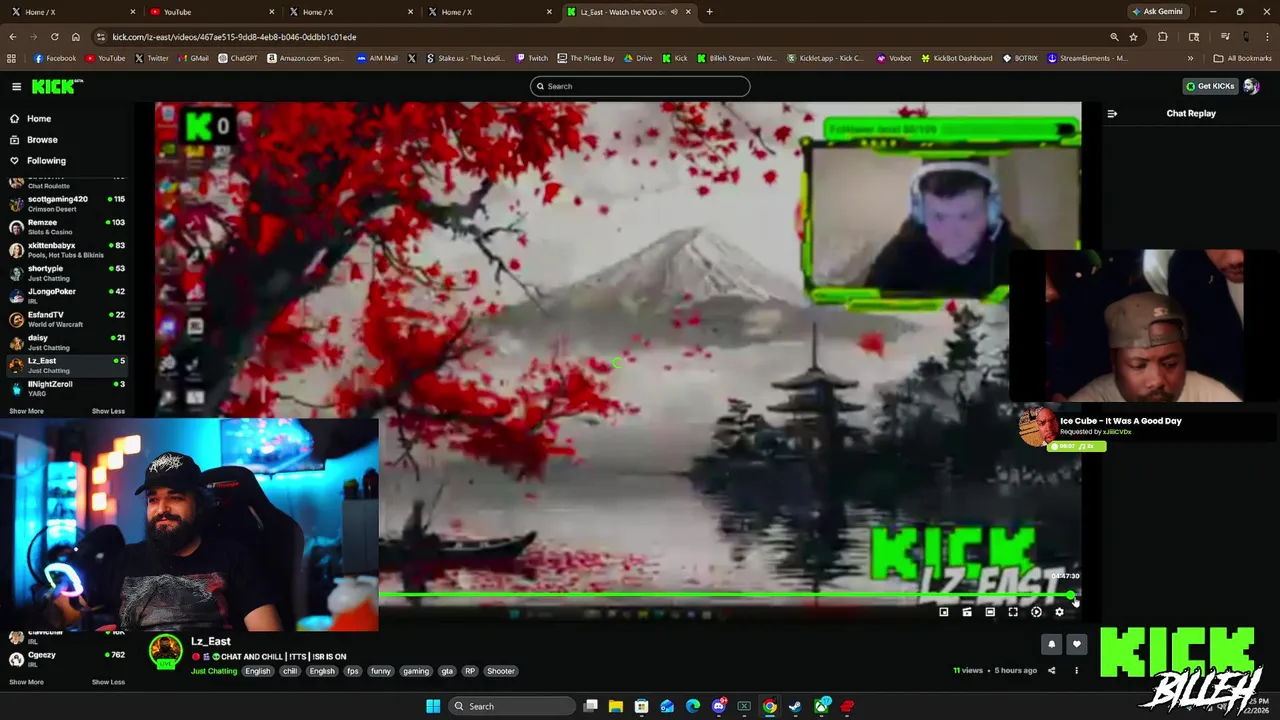
Task: Enter fullscreen on the video player
Action: [x=1013, y=612]
